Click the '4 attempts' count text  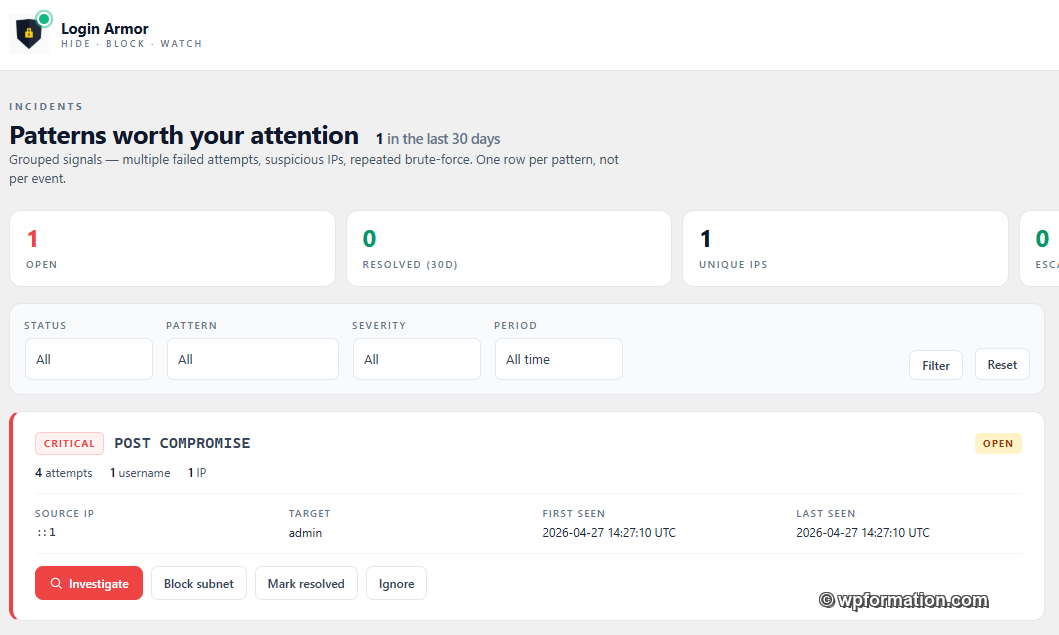[63, 473]
